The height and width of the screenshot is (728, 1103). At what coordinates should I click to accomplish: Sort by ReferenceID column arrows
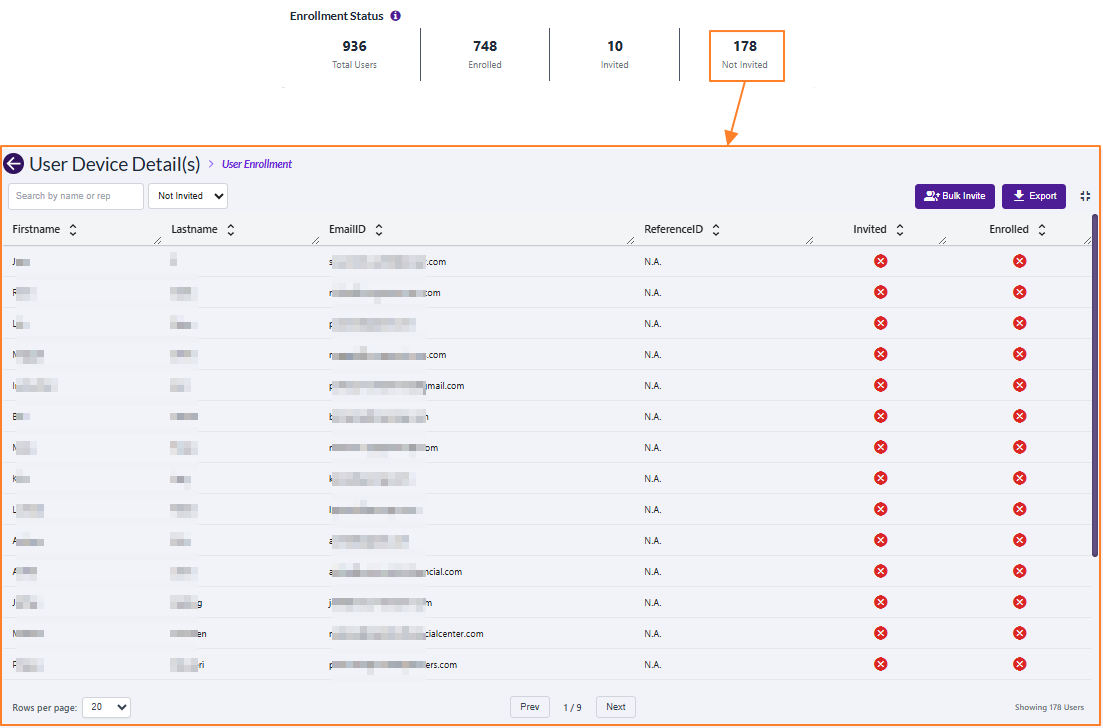point(717,230)
